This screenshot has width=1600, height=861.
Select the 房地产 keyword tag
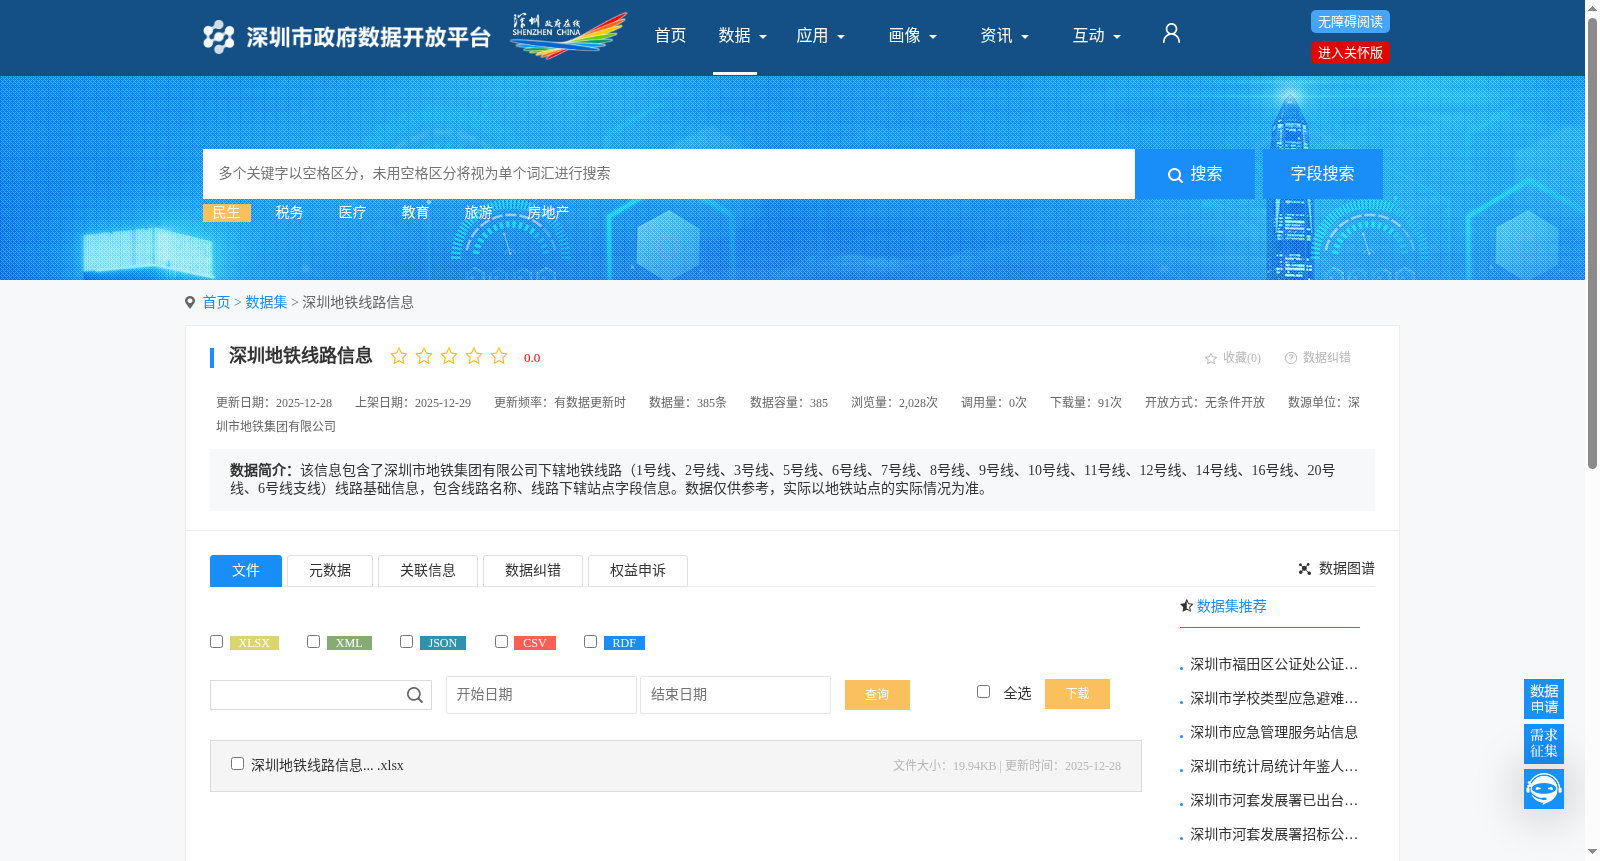pyautogui.click(x=549, y=213)
